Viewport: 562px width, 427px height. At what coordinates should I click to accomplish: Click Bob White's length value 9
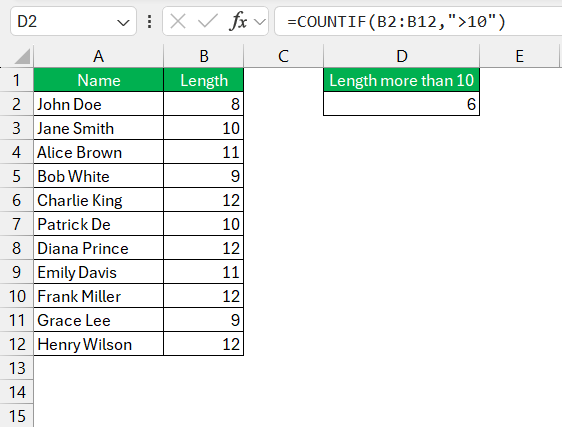[204, 176]
